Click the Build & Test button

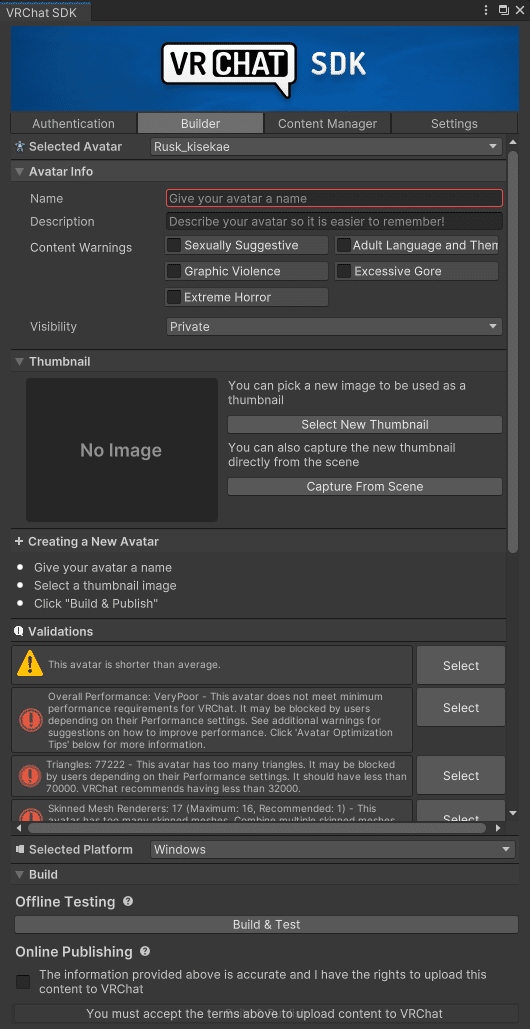pos(266,925)
